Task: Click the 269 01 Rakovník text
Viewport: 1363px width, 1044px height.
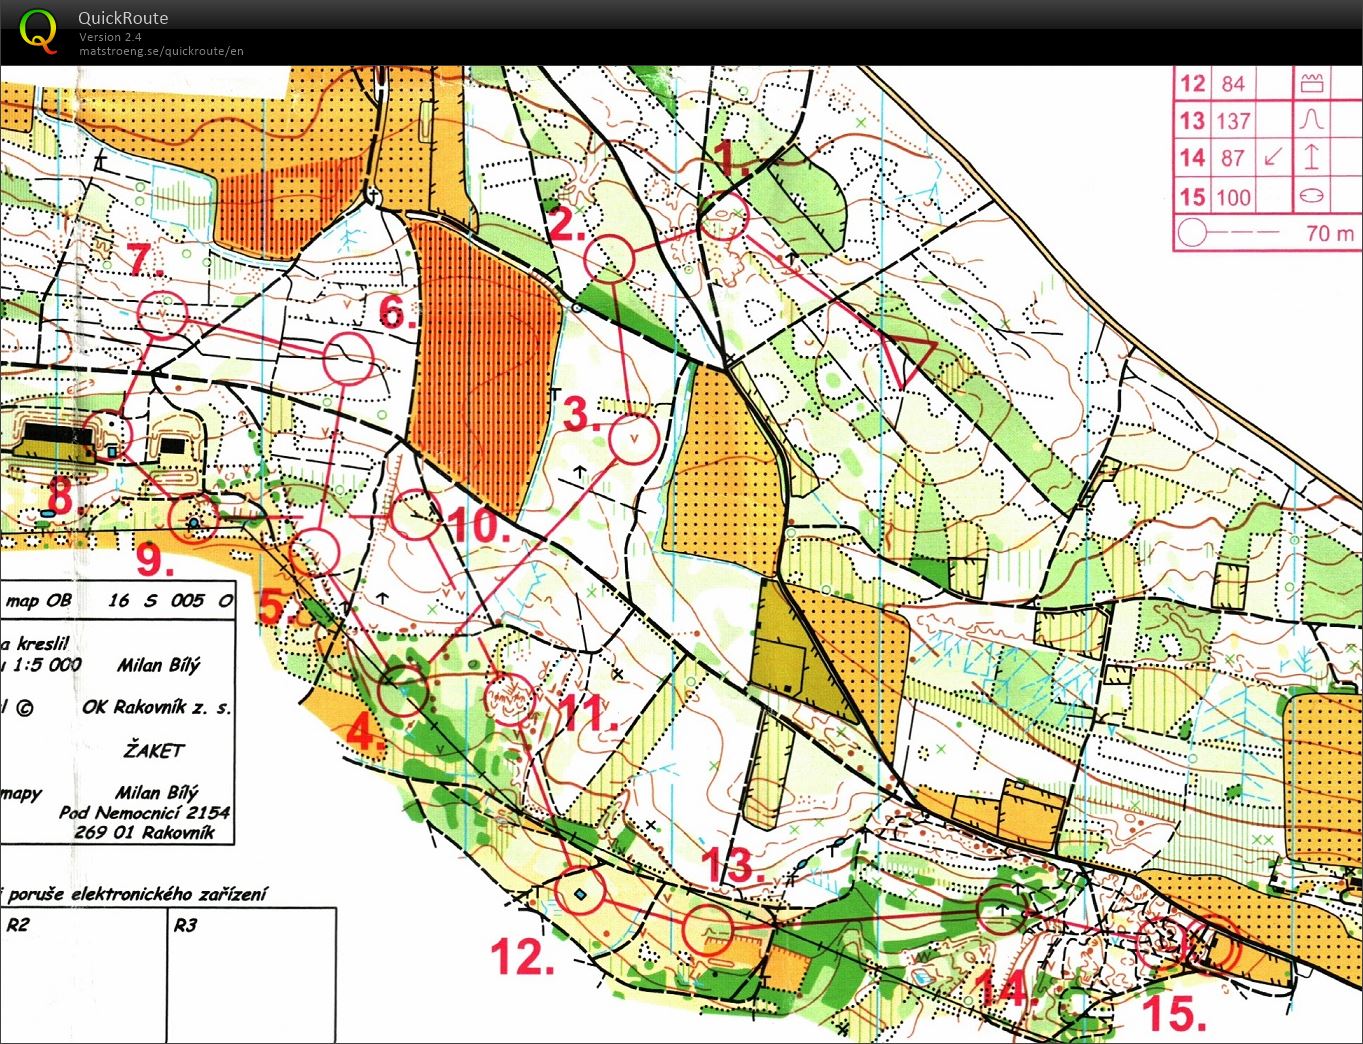Action: click(x=144, y=832)
